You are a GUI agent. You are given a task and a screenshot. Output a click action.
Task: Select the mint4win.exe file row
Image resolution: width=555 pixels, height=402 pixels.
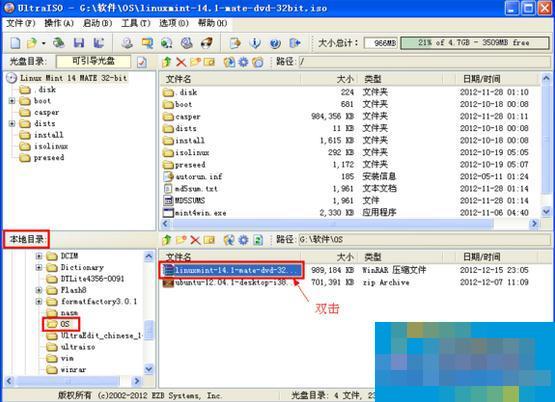(x=350, y=213)
